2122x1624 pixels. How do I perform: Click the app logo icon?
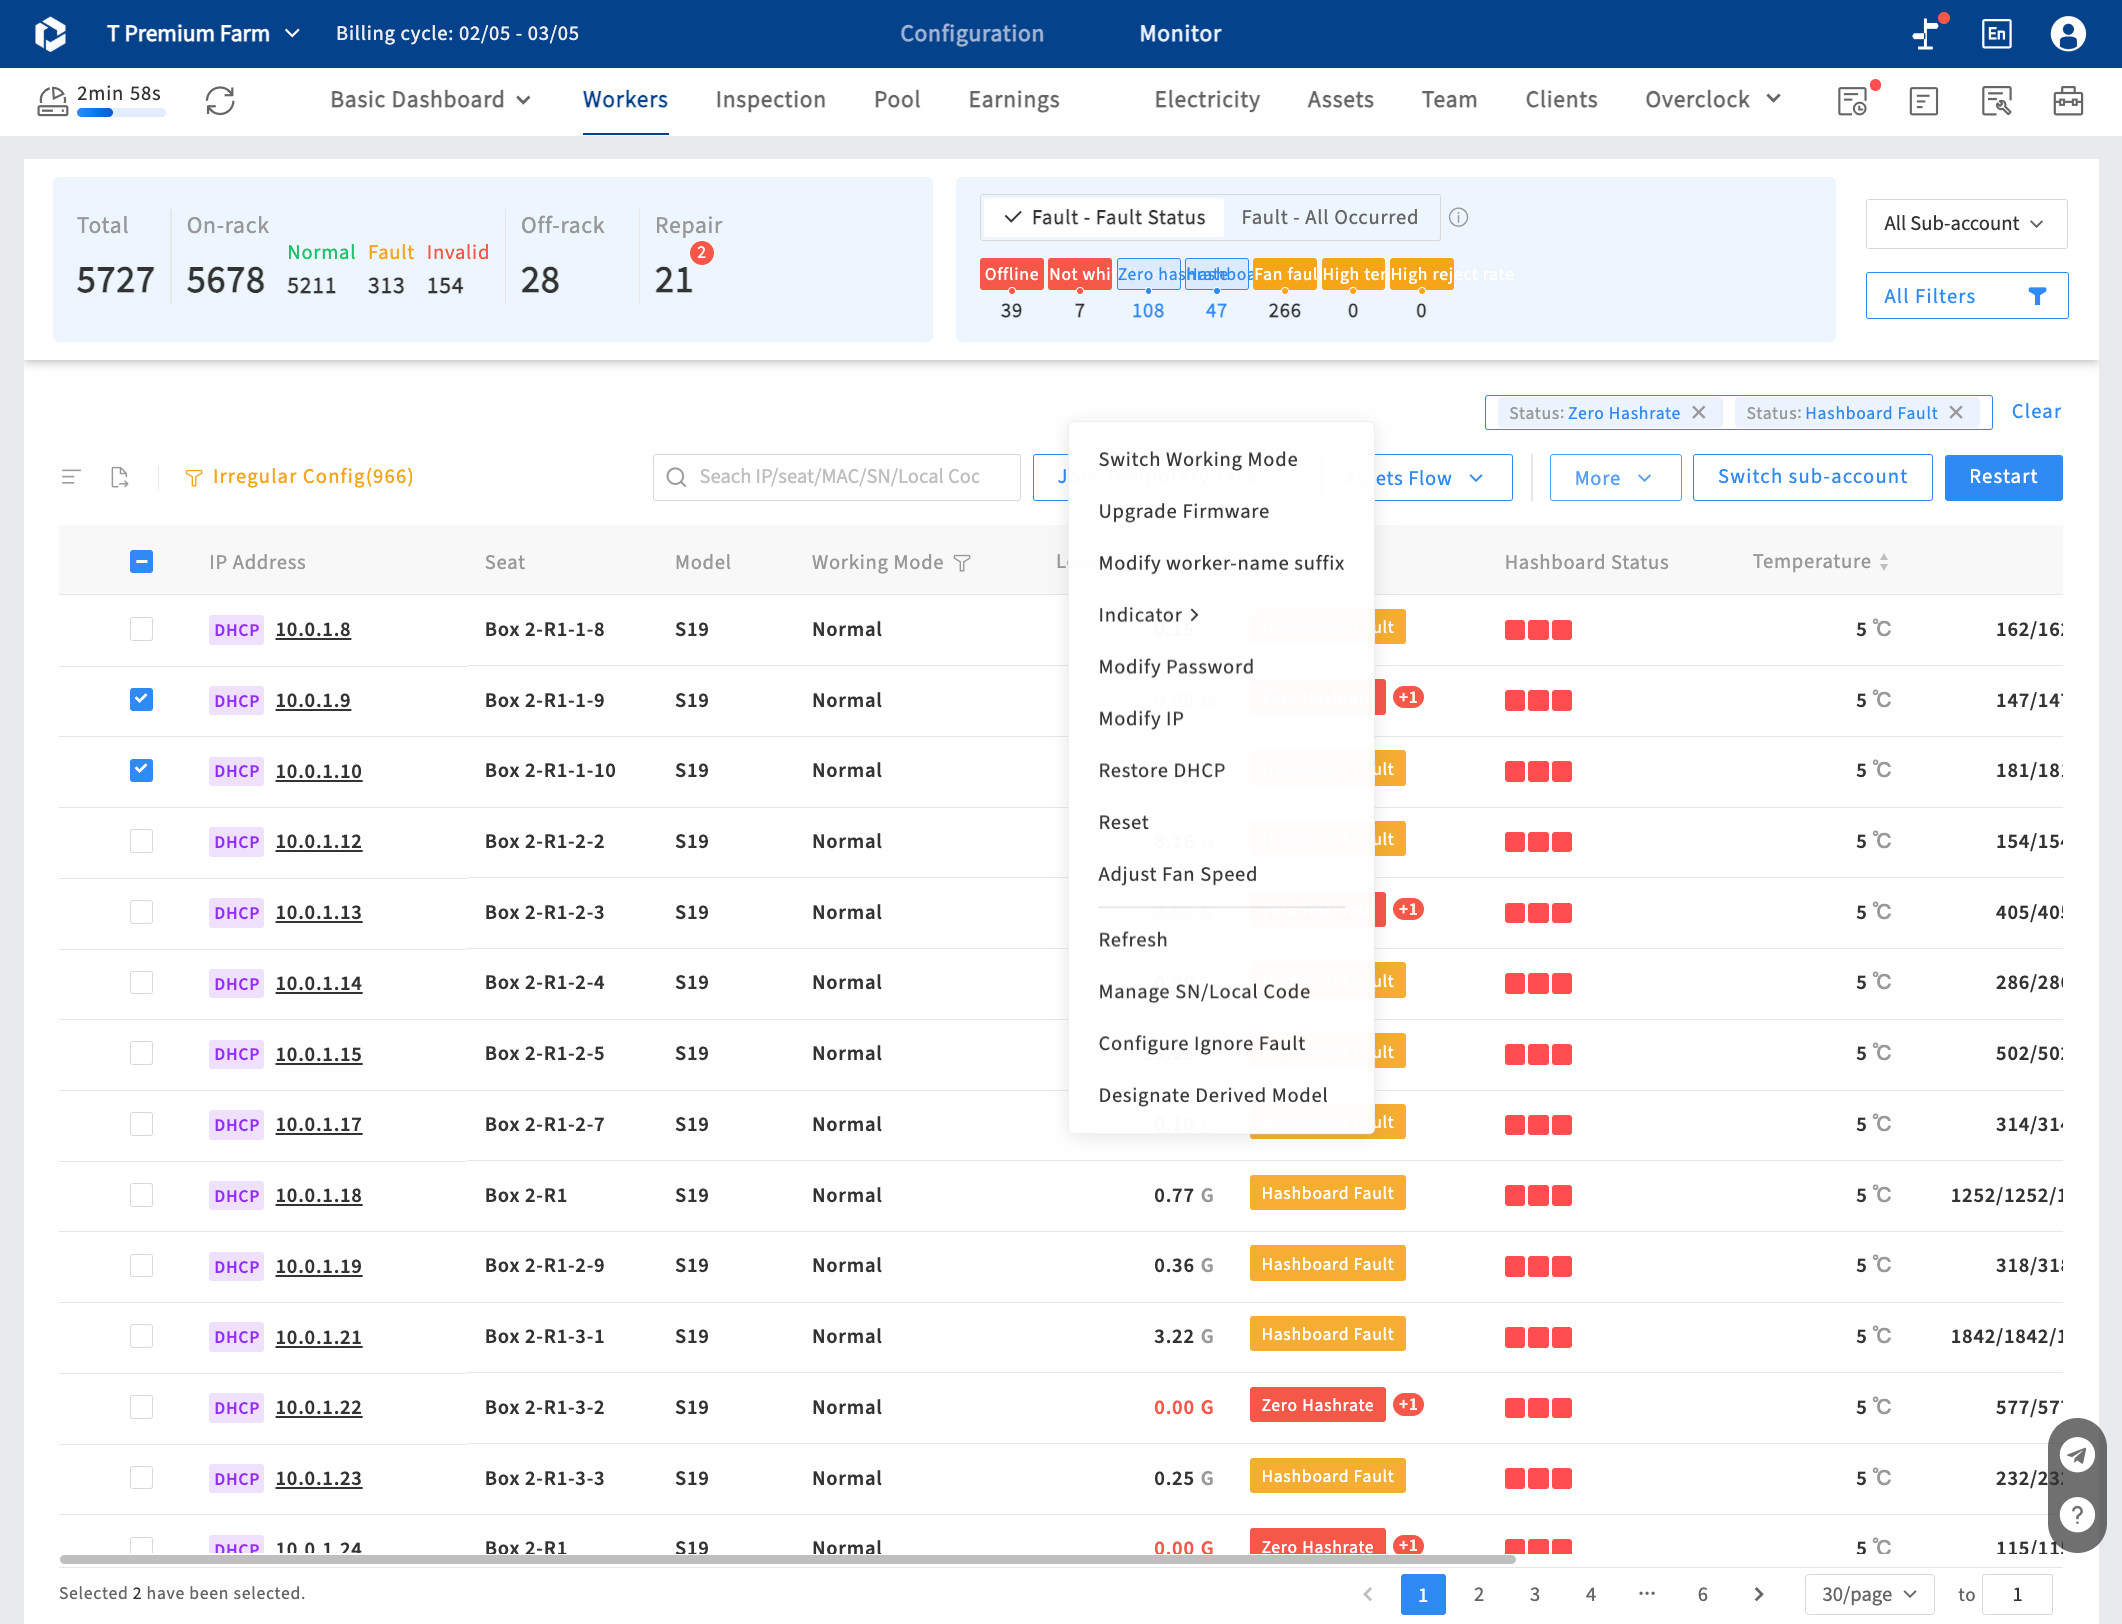click(x=50, y=33)
